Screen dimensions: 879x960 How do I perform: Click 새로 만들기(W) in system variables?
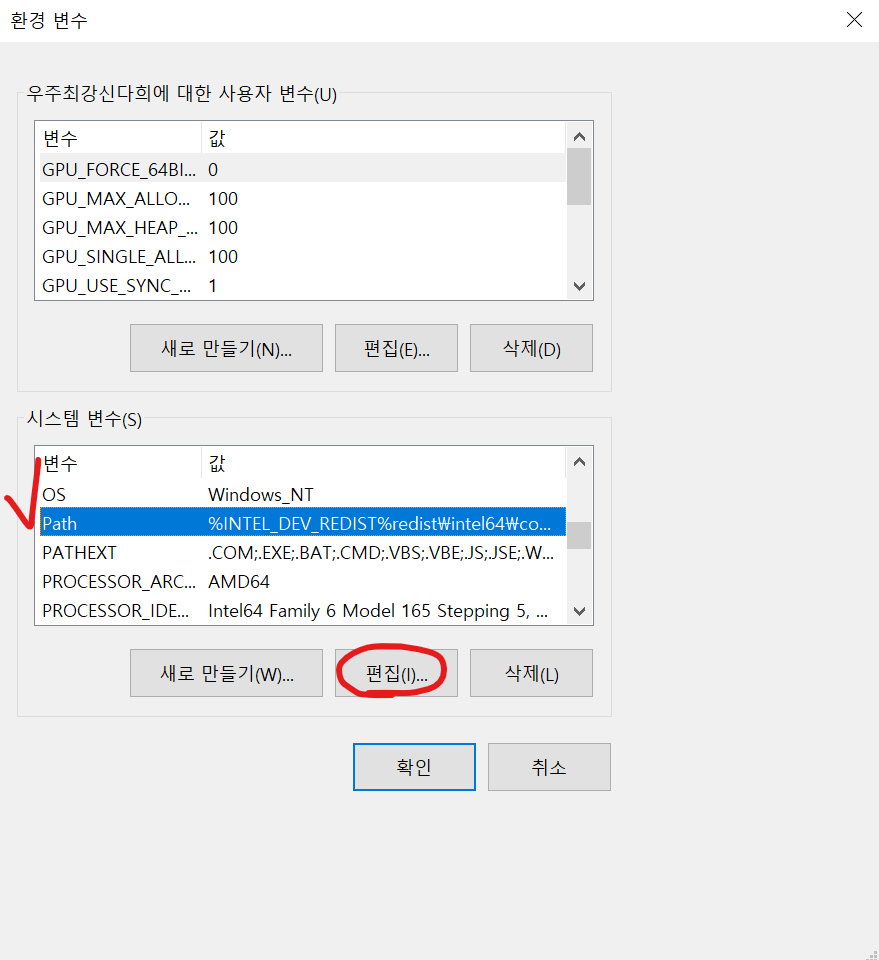pos(226,673)
